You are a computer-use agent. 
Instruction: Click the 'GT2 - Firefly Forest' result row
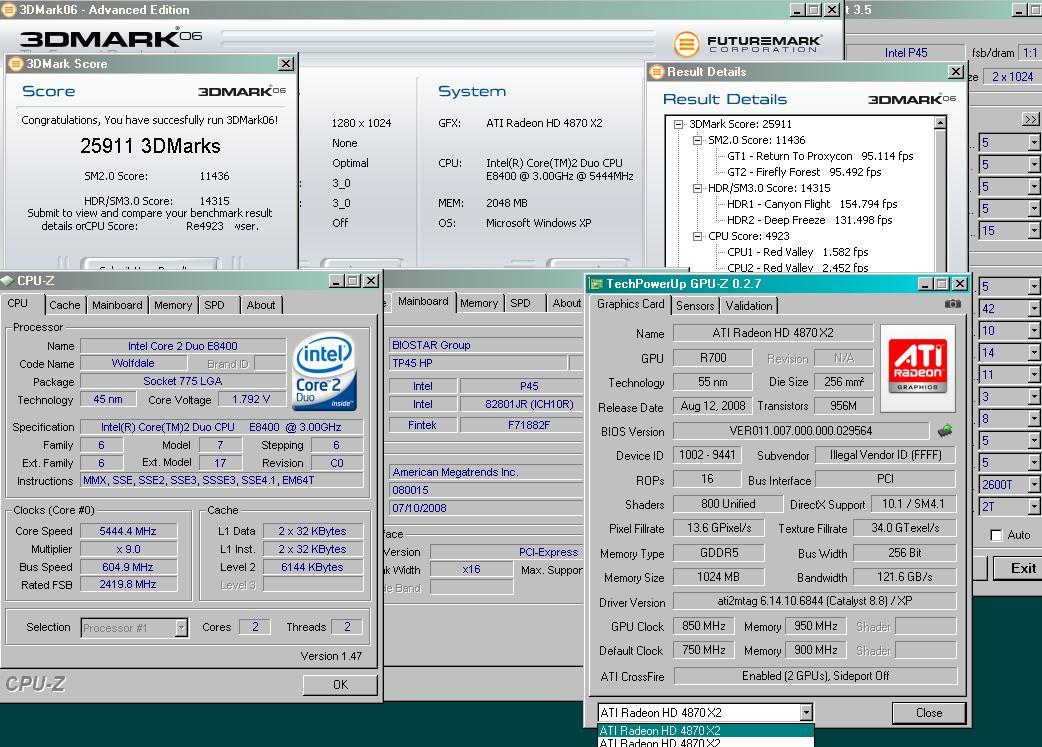pyautogui.click(x=804, y=172)
